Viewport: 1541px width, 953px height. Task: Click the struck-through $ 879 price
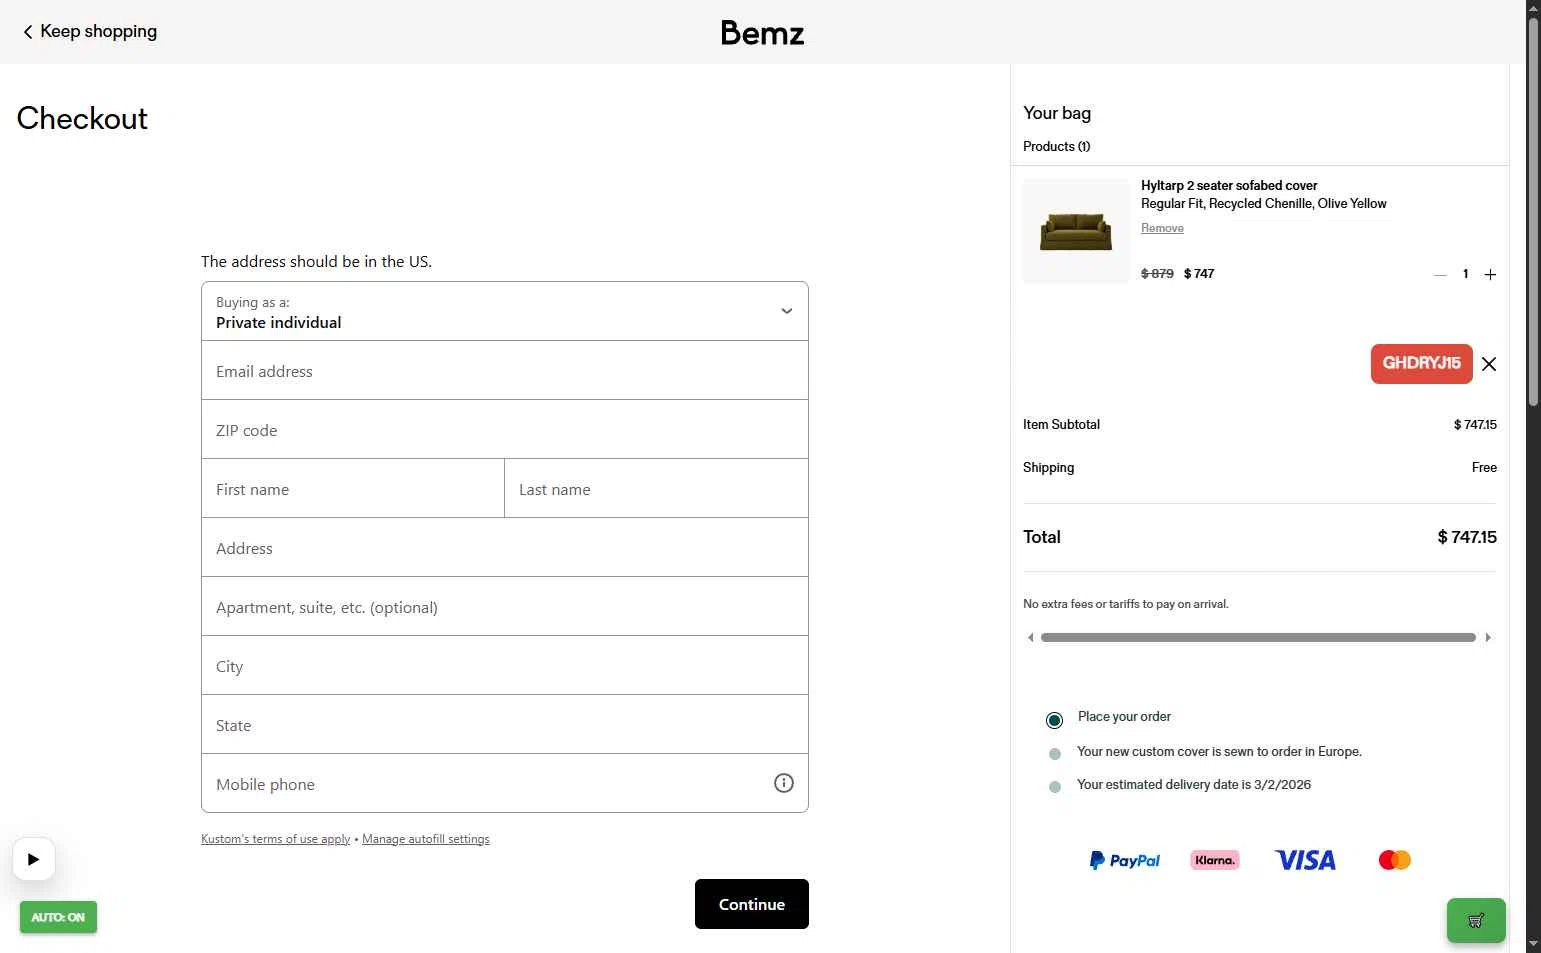(1157, 274)
